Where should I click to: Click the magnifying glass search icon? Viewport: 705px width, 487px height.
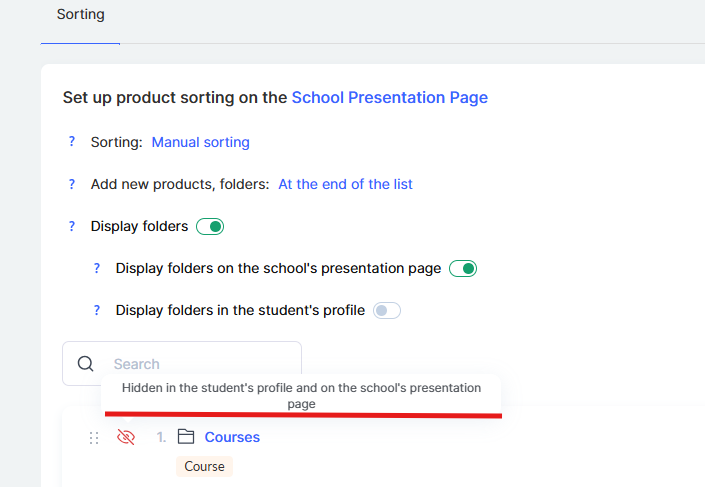point(86,364)
